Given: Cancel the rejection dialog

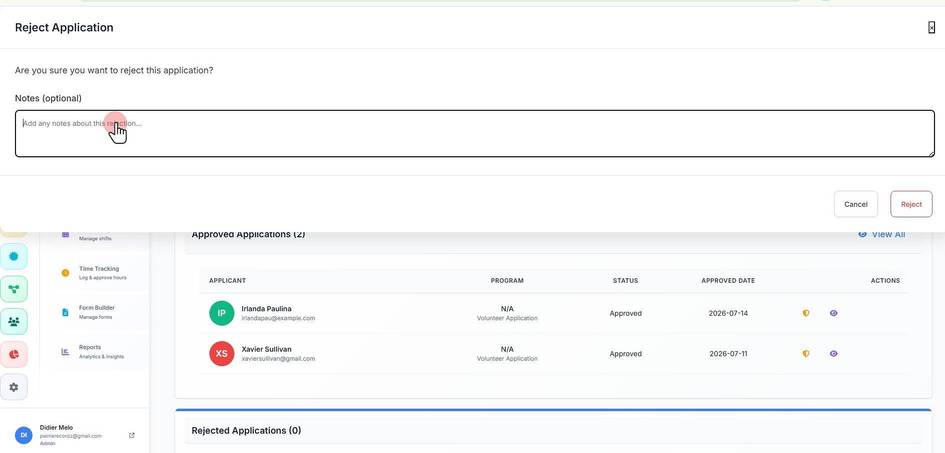Looking at the screenshot, I should pos(856,204).
